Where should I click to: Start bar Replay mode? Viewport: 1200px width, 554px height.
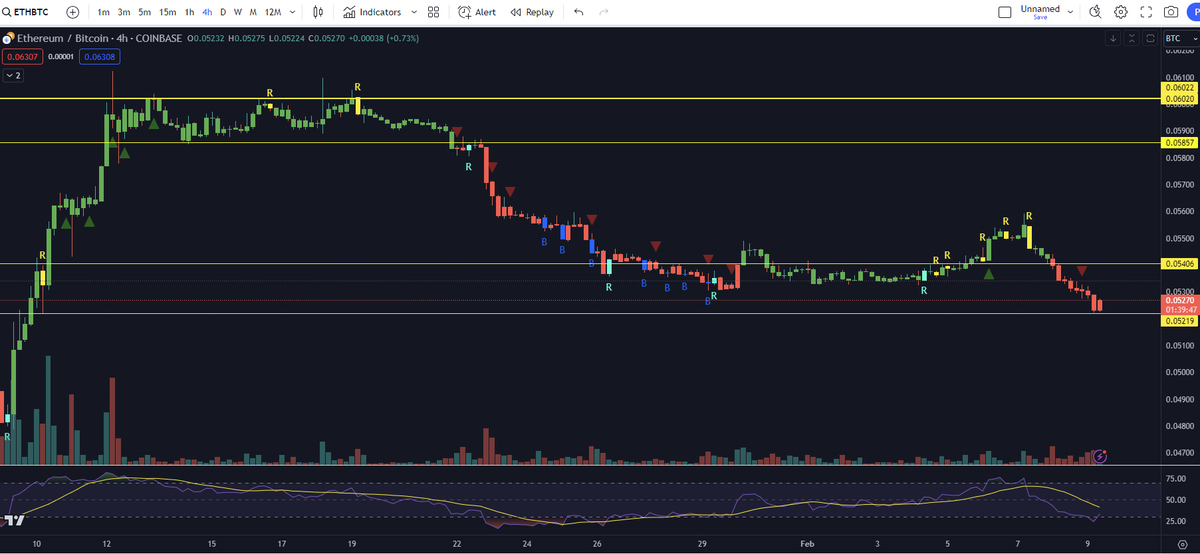coord(531,12)
